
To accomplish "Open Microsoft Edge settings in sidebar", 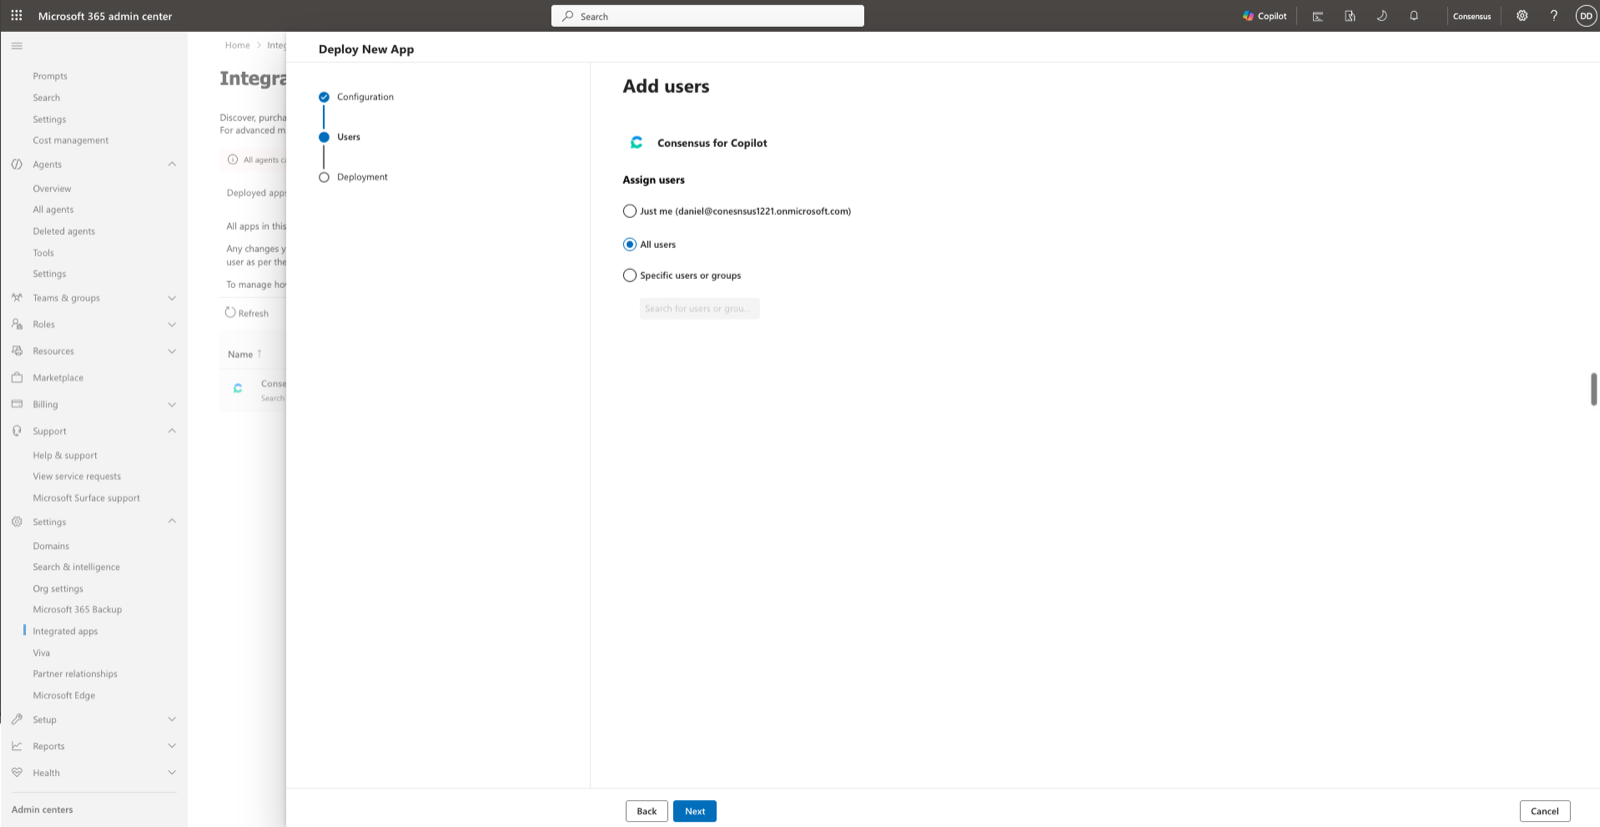I will point(64,695).
